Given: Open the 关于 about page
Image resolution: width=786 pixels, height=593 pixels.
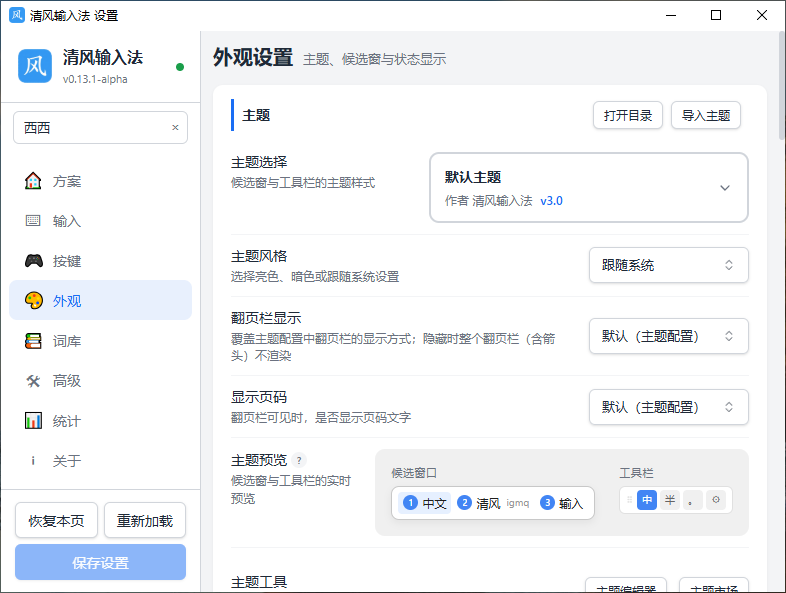Looking at the screenshot, I should pos(100,461).
